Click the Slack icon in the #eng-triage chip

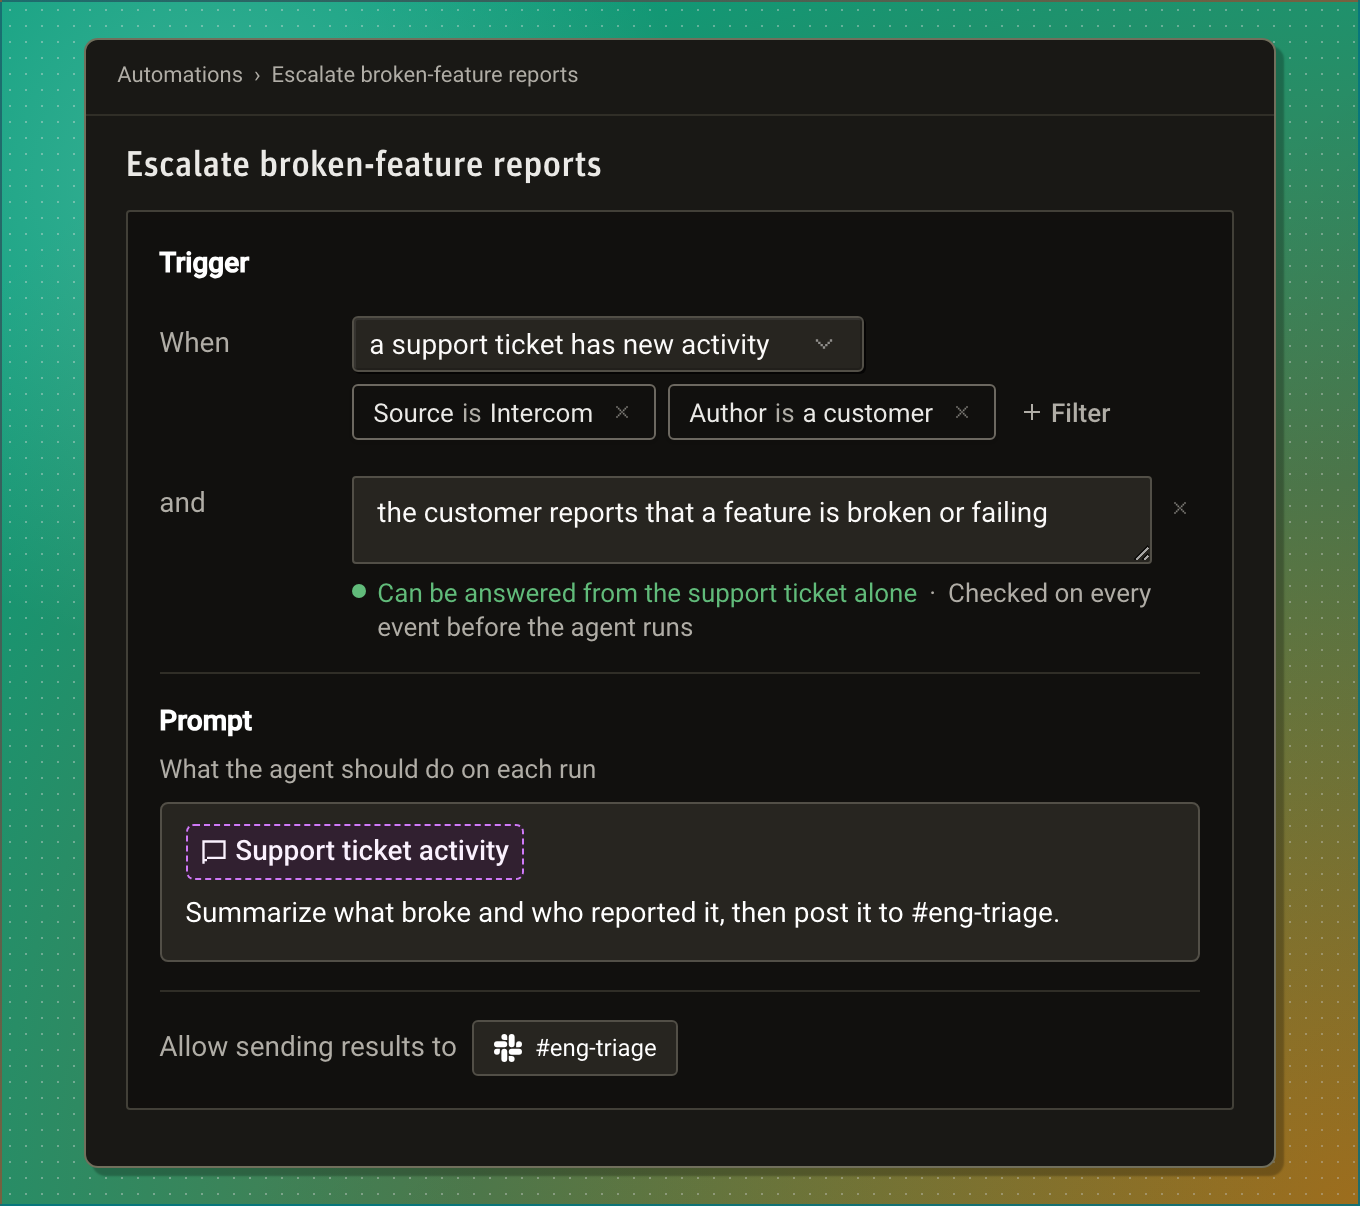point(508,1048)
